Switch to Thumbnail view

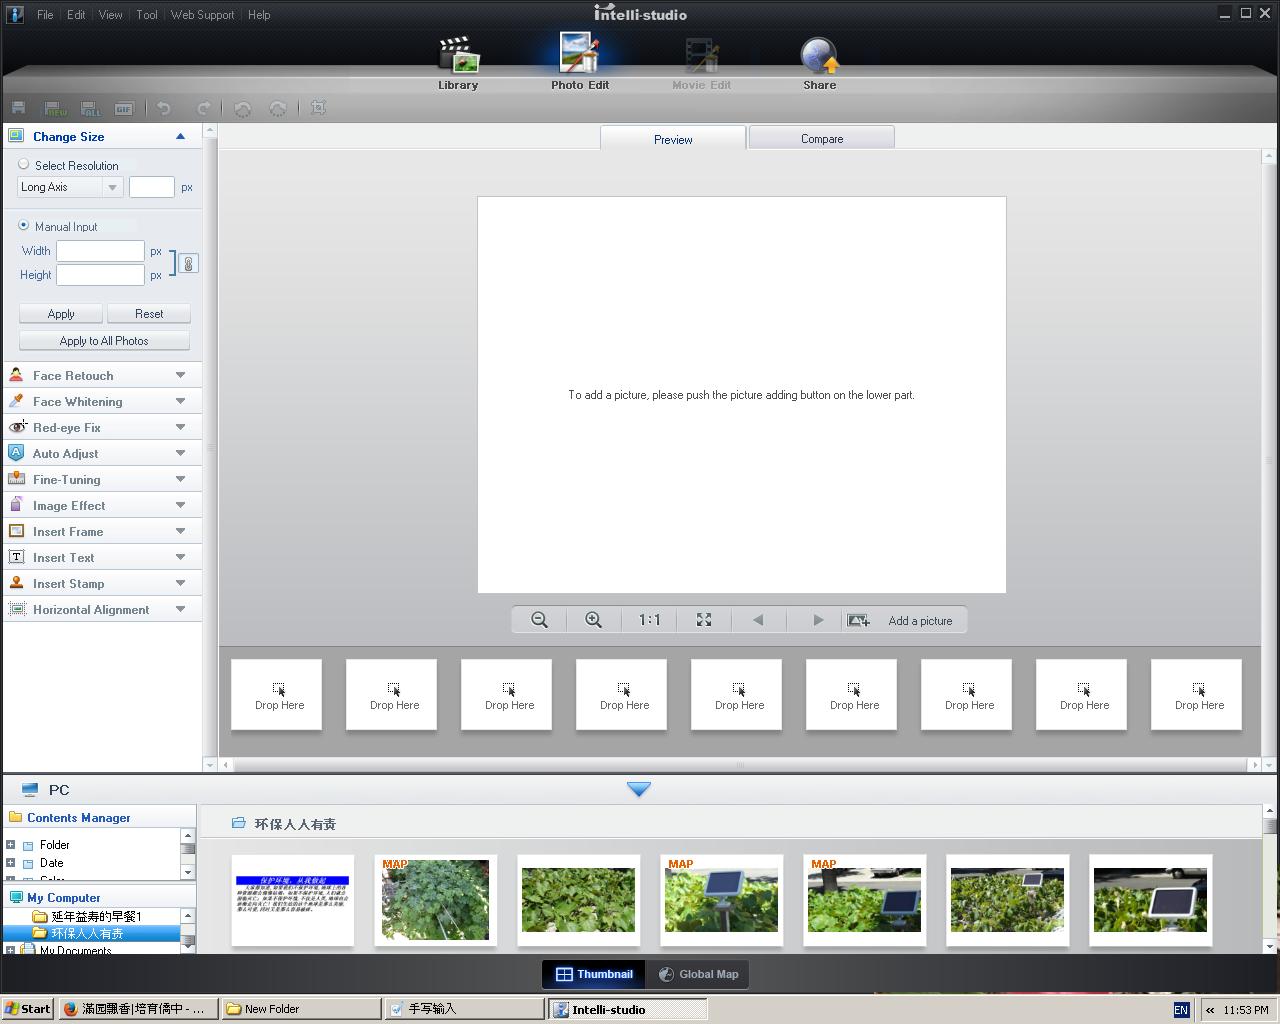point(594,974)
